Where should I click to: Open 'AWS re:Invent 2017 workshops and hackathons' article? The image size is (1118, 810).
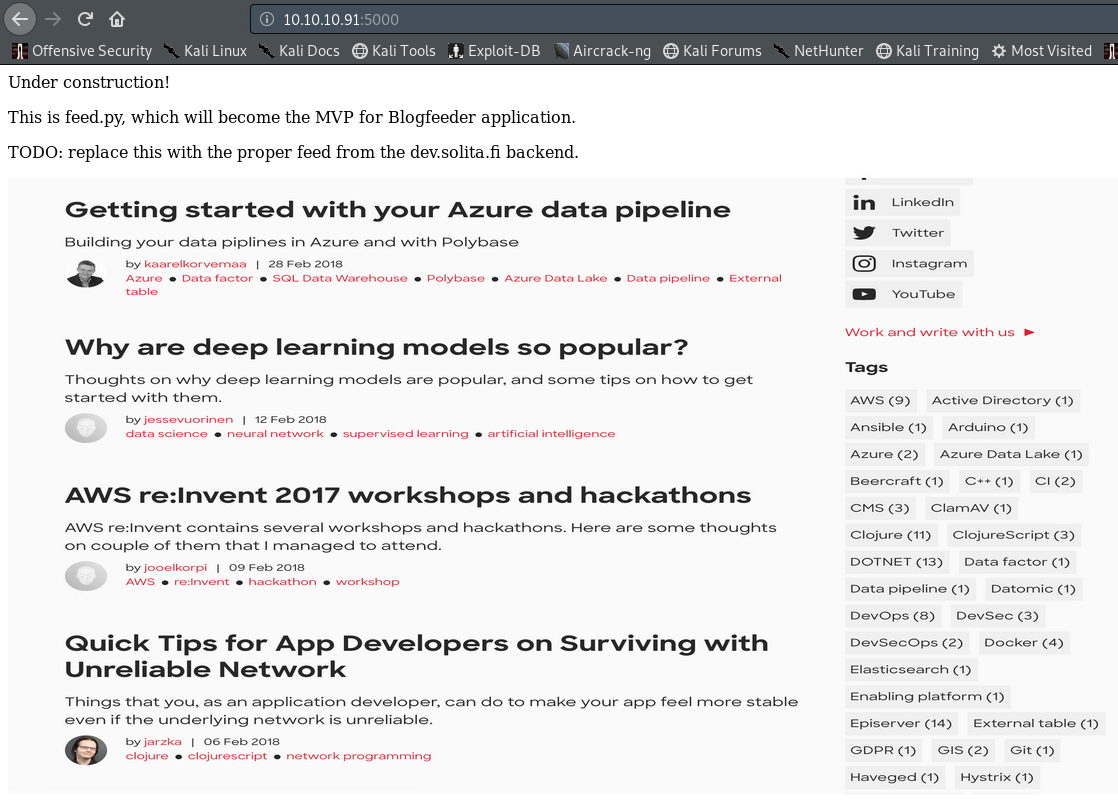407,495
